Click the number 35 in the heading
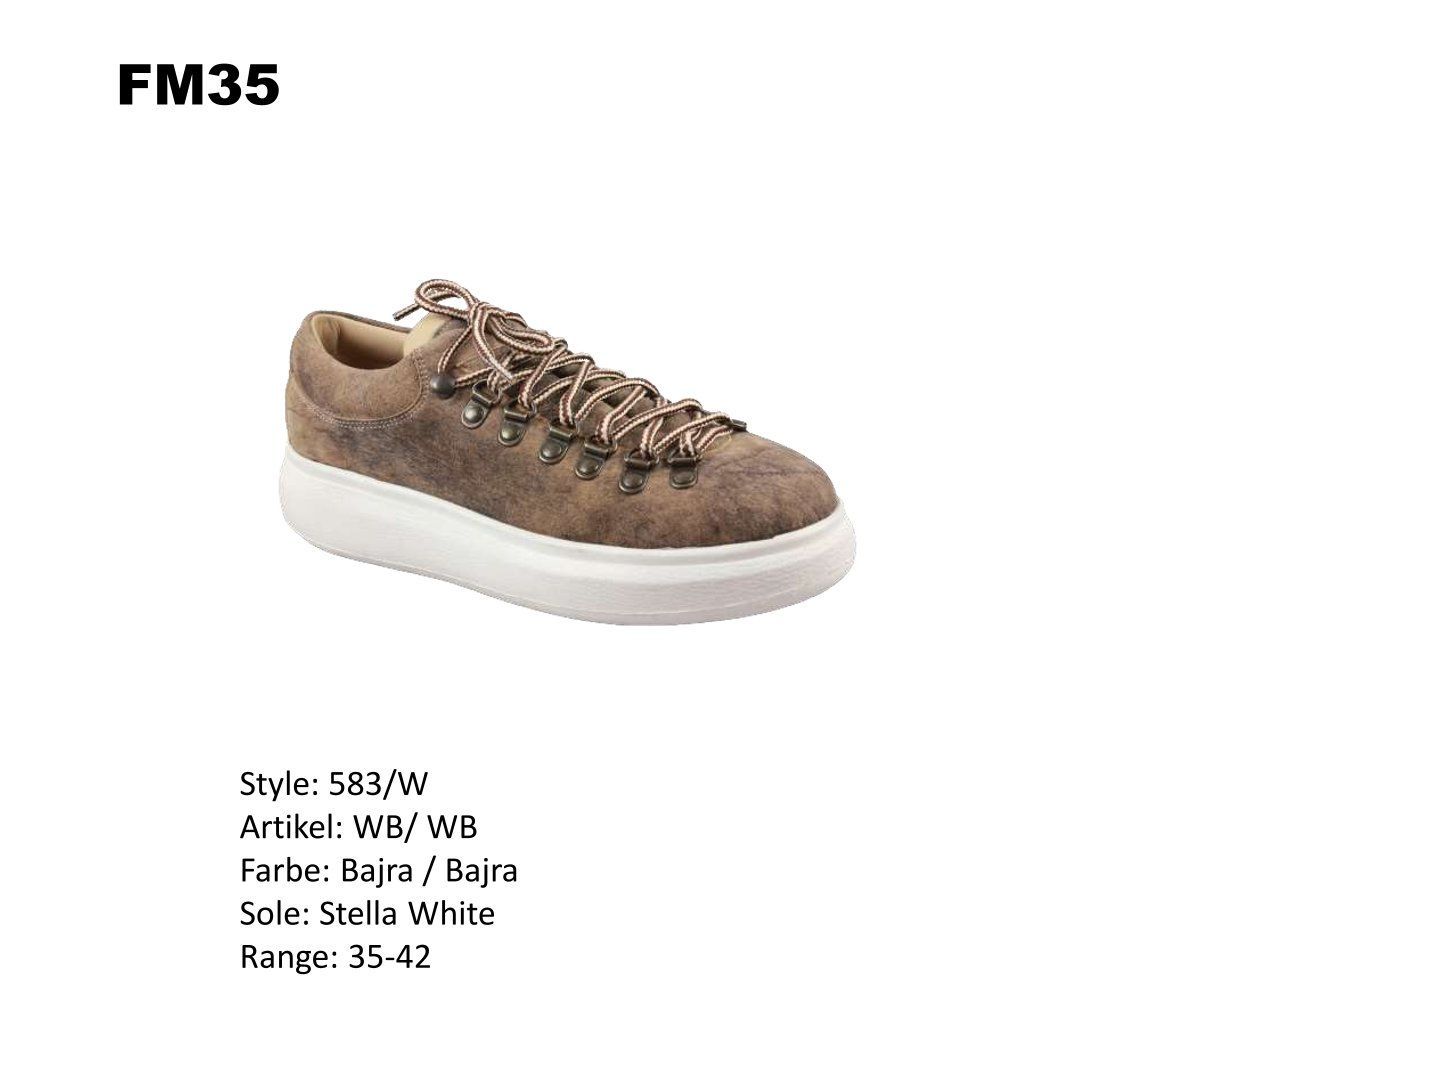 241,86
